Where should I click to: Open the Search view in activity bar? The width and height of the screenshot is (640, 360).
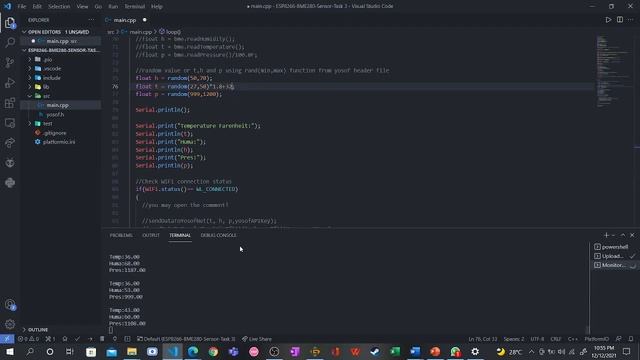(x=10, y=42)
